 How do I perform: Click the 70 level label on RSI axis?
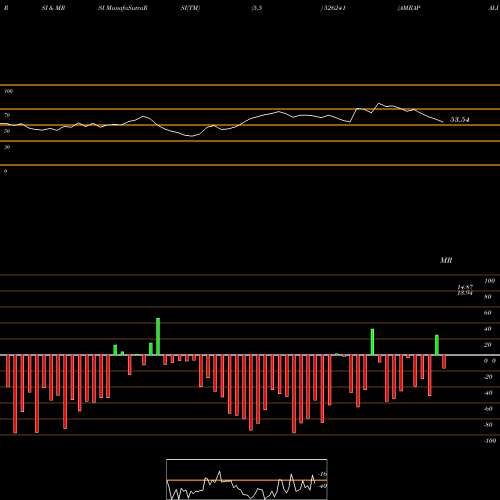7,115
